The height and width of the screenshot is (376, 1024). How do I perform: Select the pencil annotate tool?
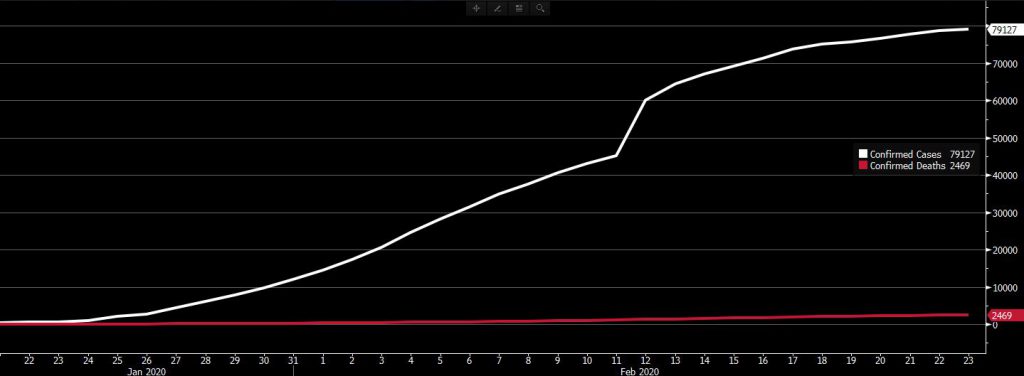tap(498, 8)
